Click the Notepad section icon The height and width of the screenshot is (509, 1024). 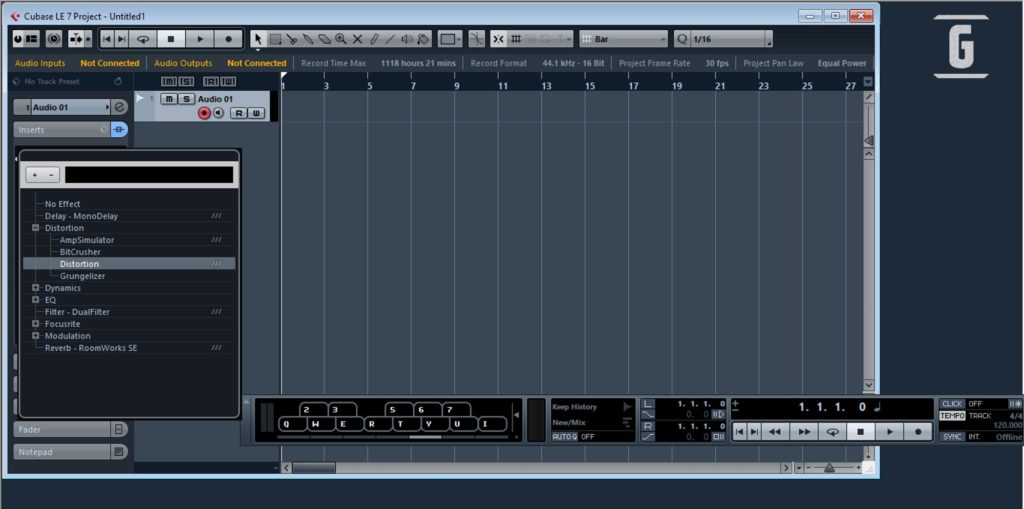click(119, 452)
